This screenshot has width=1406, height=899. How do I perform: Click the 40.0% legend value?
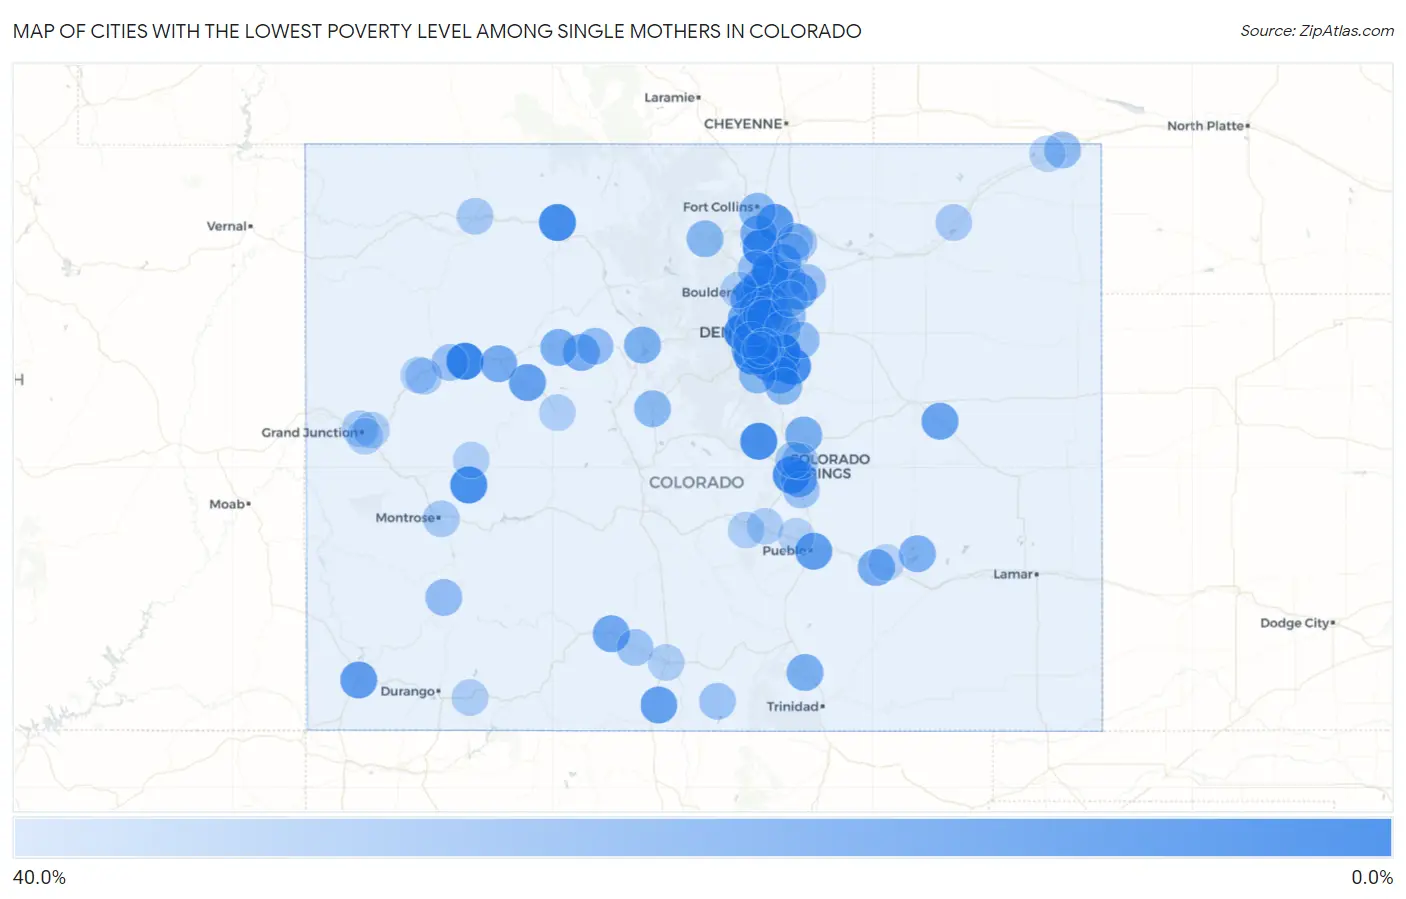click(39, 877)
